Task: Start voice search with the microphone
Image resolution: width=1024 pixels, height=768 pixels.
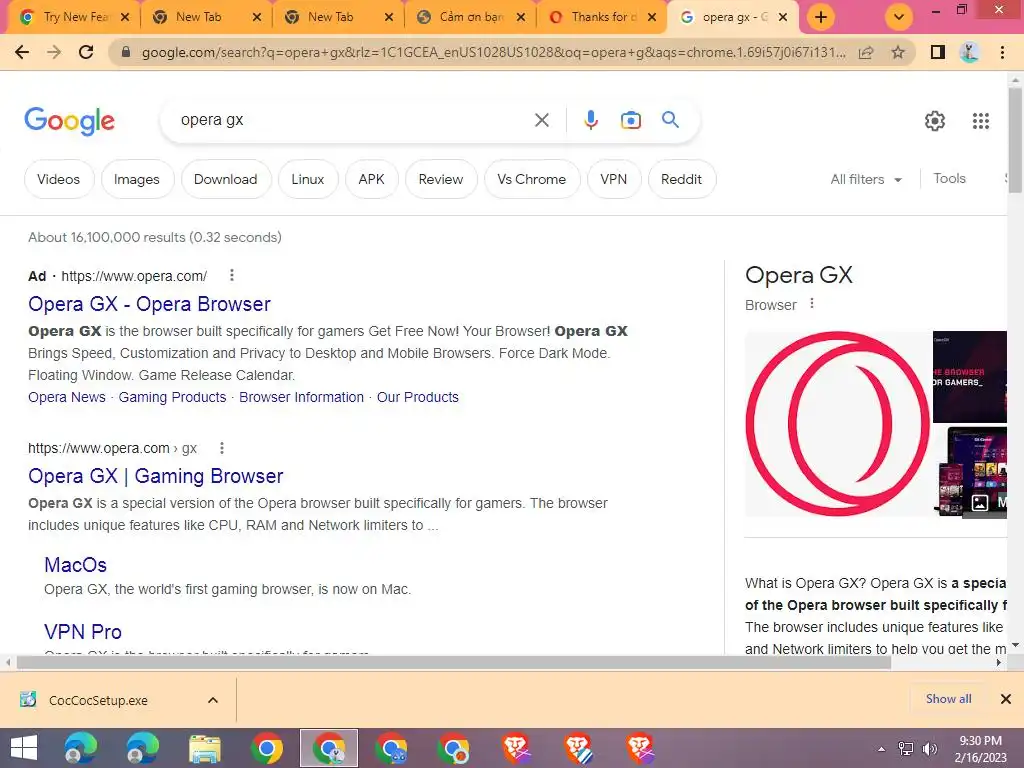Action: pyautogui.click(x=590, y=120)
